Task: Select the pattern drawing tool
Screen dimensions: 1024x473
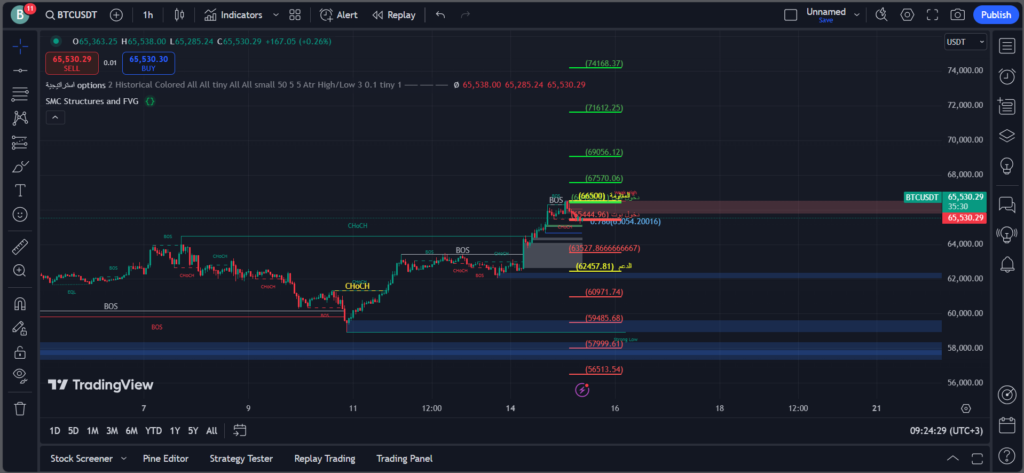Action: (x=20, y=118)
